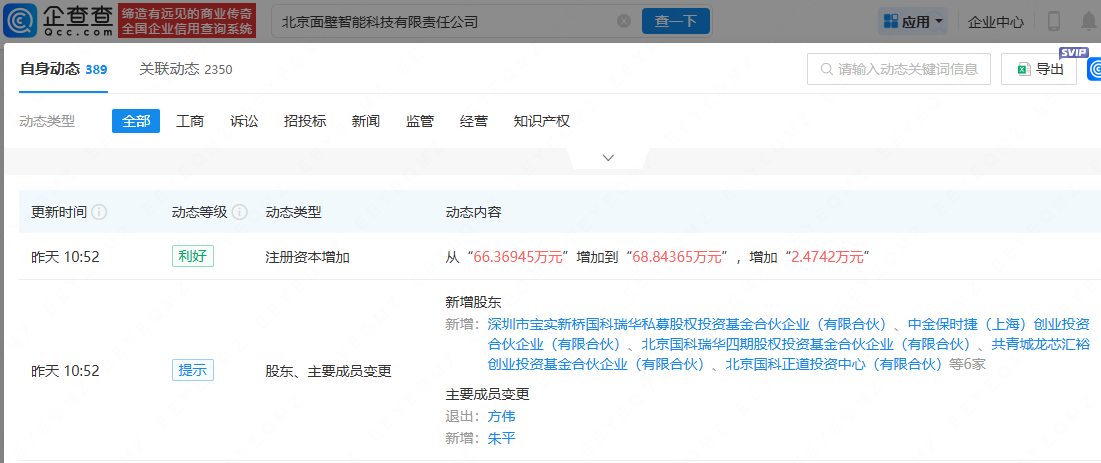
Task: Select the 自身动态 tab
Action: pos(63,69)
